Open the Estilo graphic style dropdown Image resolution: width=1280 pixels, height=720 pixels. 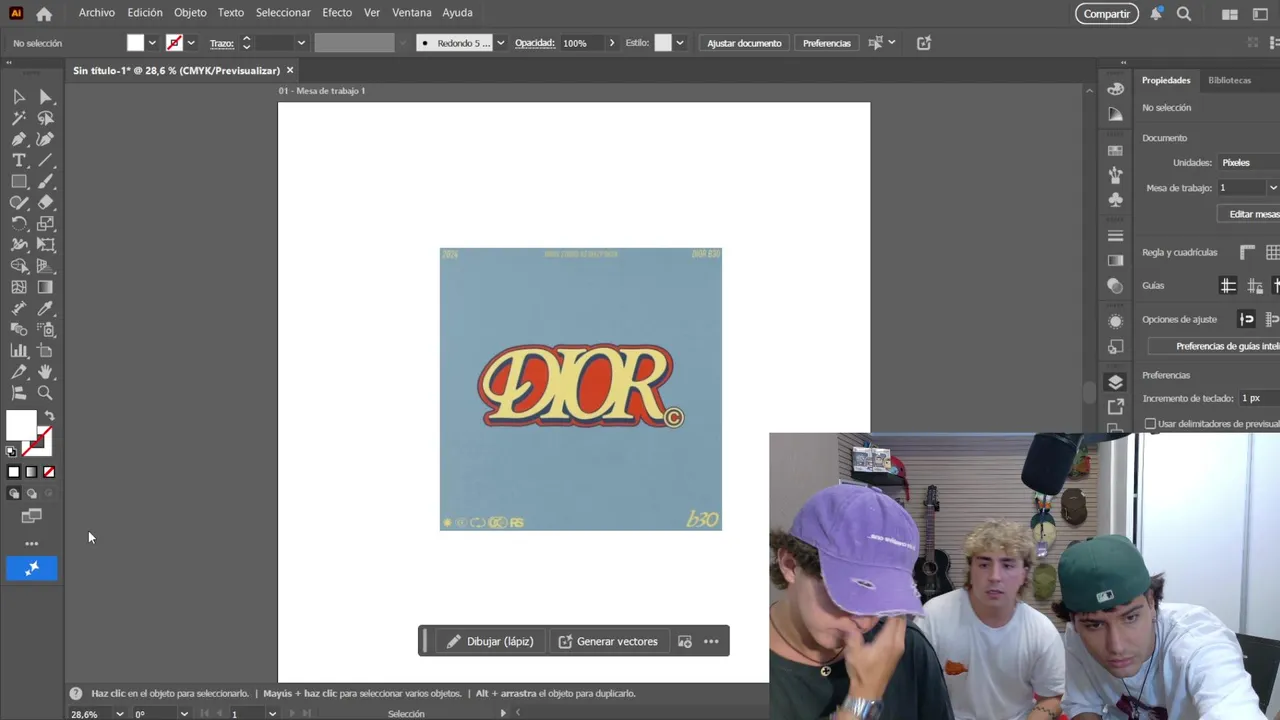[680, 43]
